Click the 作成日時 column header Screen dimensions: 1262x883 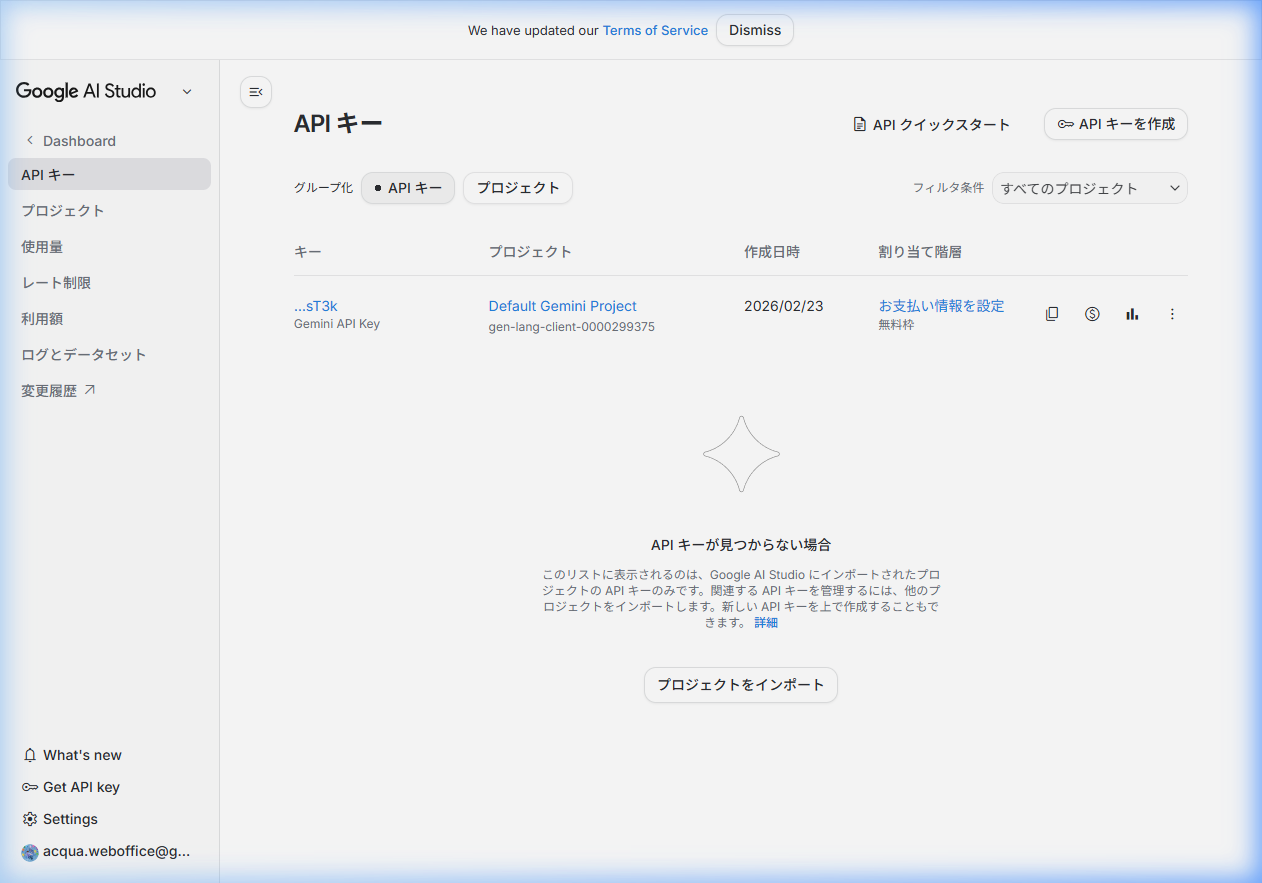coord(772,252)
